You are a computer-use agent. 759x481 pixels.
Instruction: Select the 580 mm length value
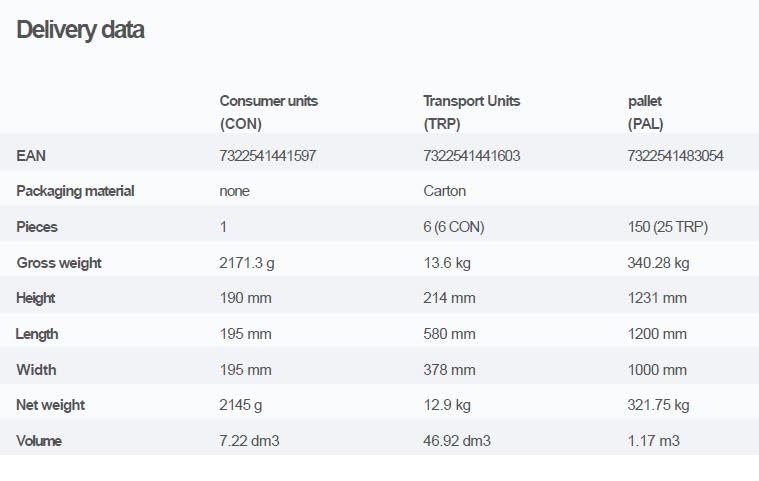pyautogui.click(x=450, y=334)
